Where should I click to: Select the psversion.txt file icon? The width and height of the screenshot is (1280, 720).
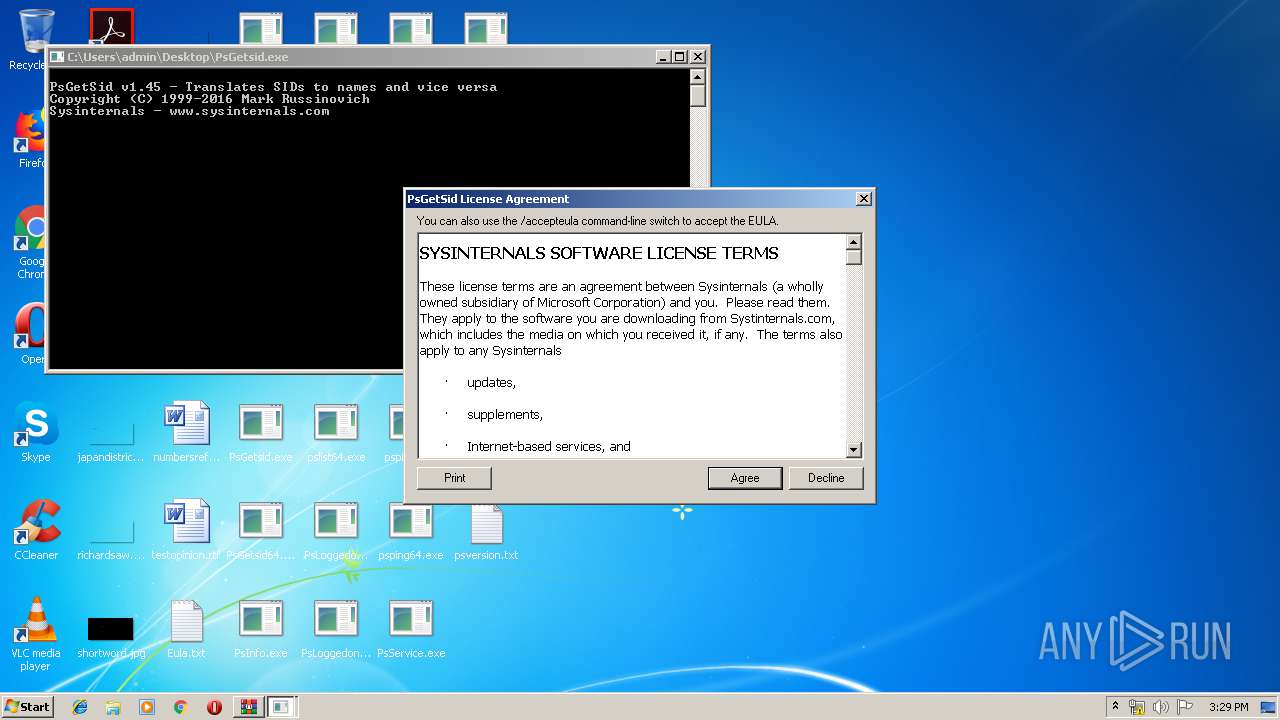486,530
